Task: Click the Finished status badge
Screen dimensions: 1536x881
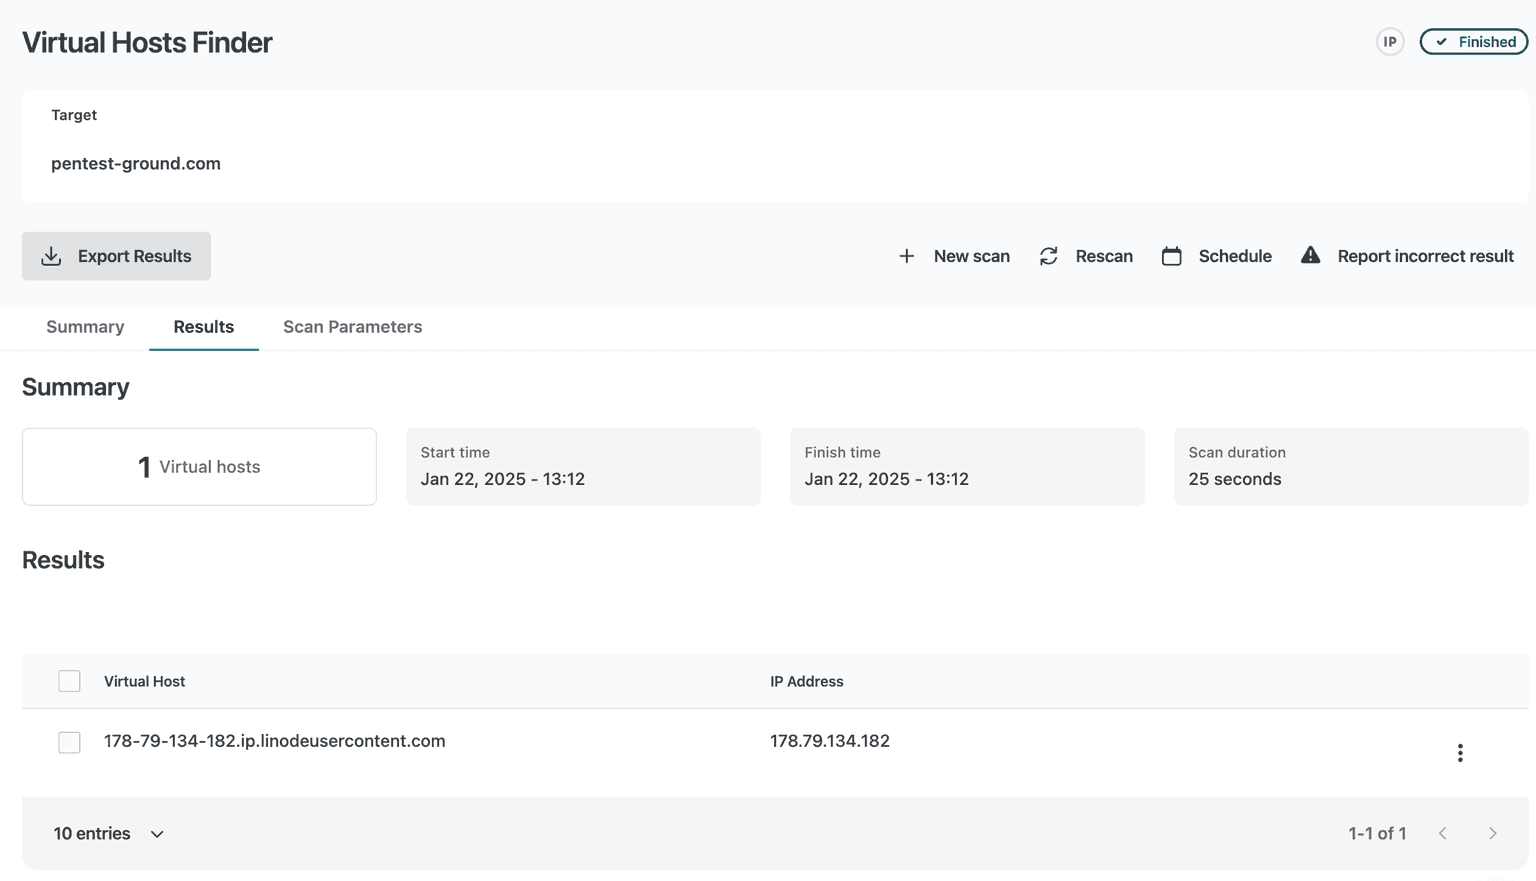Action: 1473,42
